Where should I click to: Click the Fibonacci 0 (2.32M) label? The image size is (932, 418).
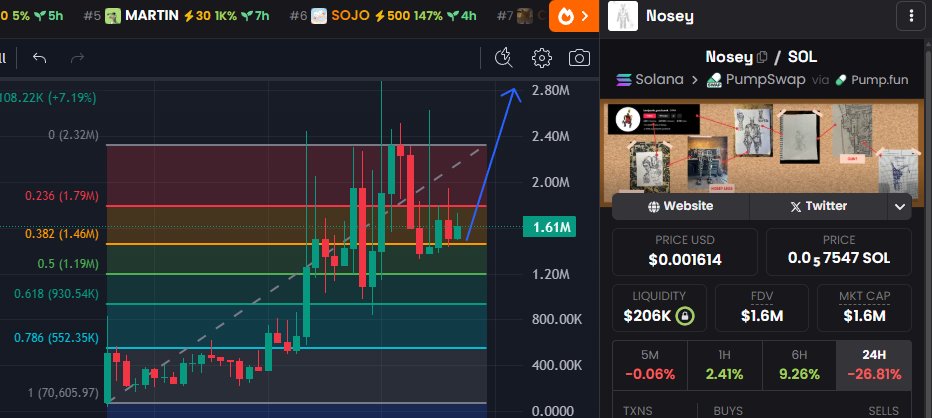[x=74, y=136]
